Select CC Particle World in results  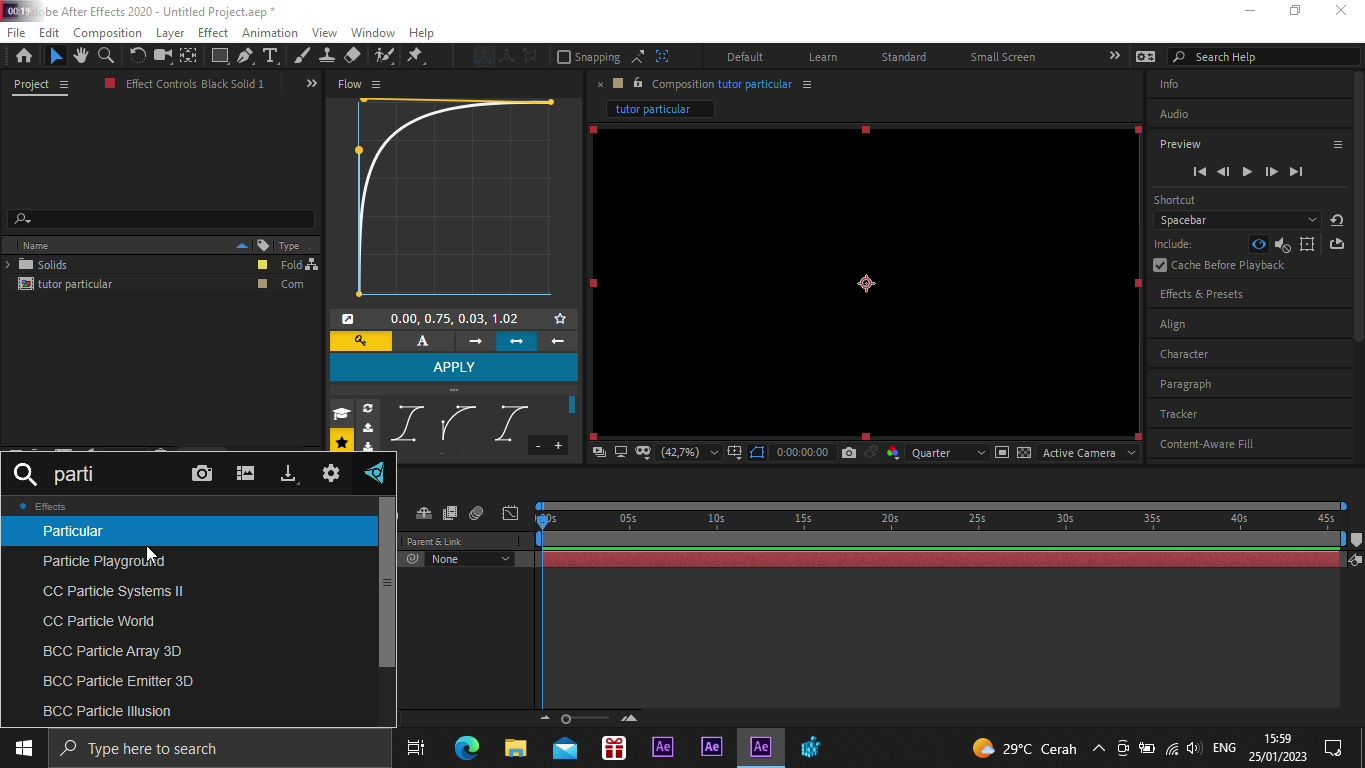coord(189,621)
